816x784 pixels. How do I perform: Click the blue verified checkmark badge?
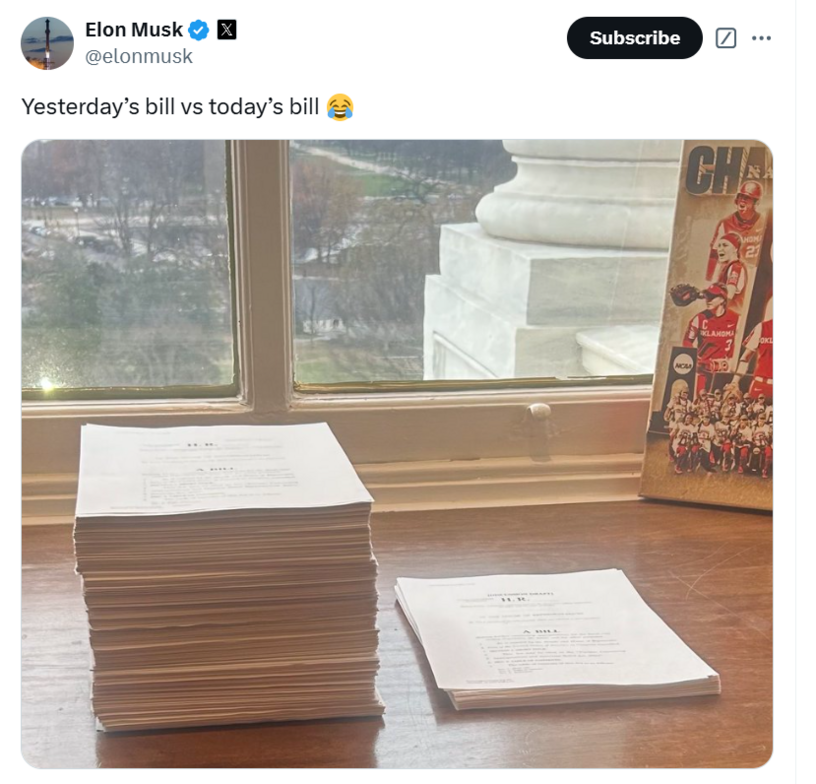coord(198,30)
